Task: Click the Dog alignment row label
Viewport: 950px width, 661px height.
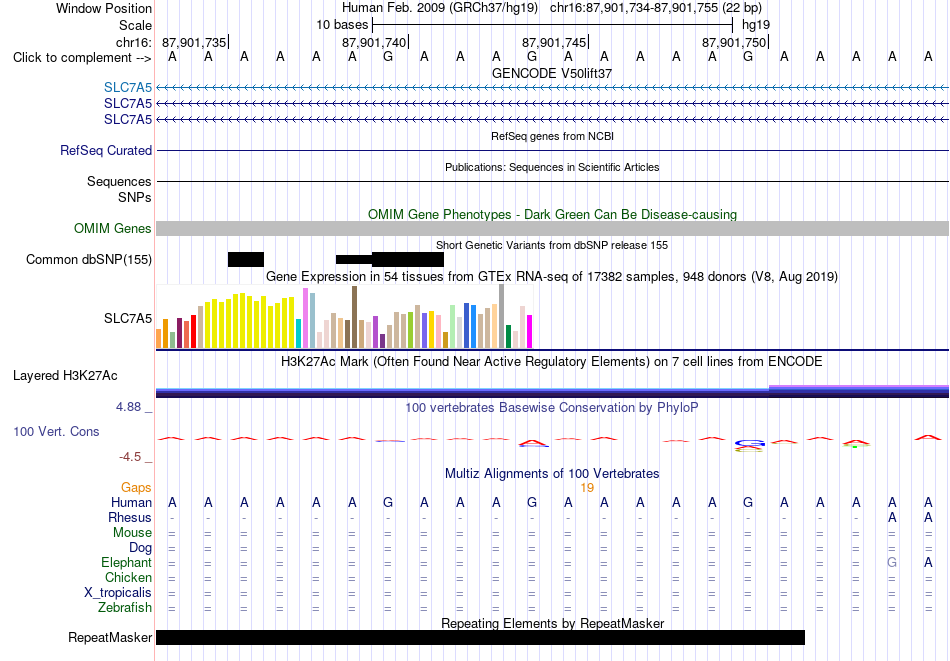Action: [140, 548]
